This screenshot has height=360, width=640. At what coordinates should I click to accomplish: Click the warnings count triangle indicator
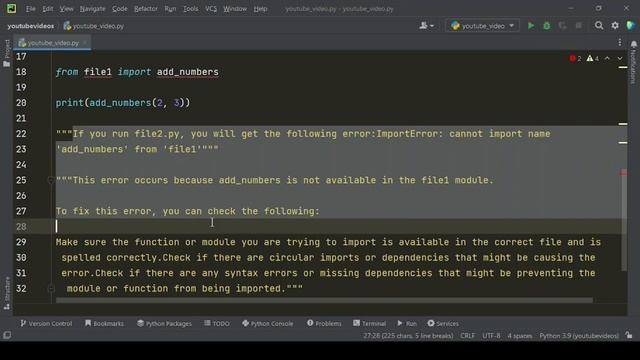point(592,58)
